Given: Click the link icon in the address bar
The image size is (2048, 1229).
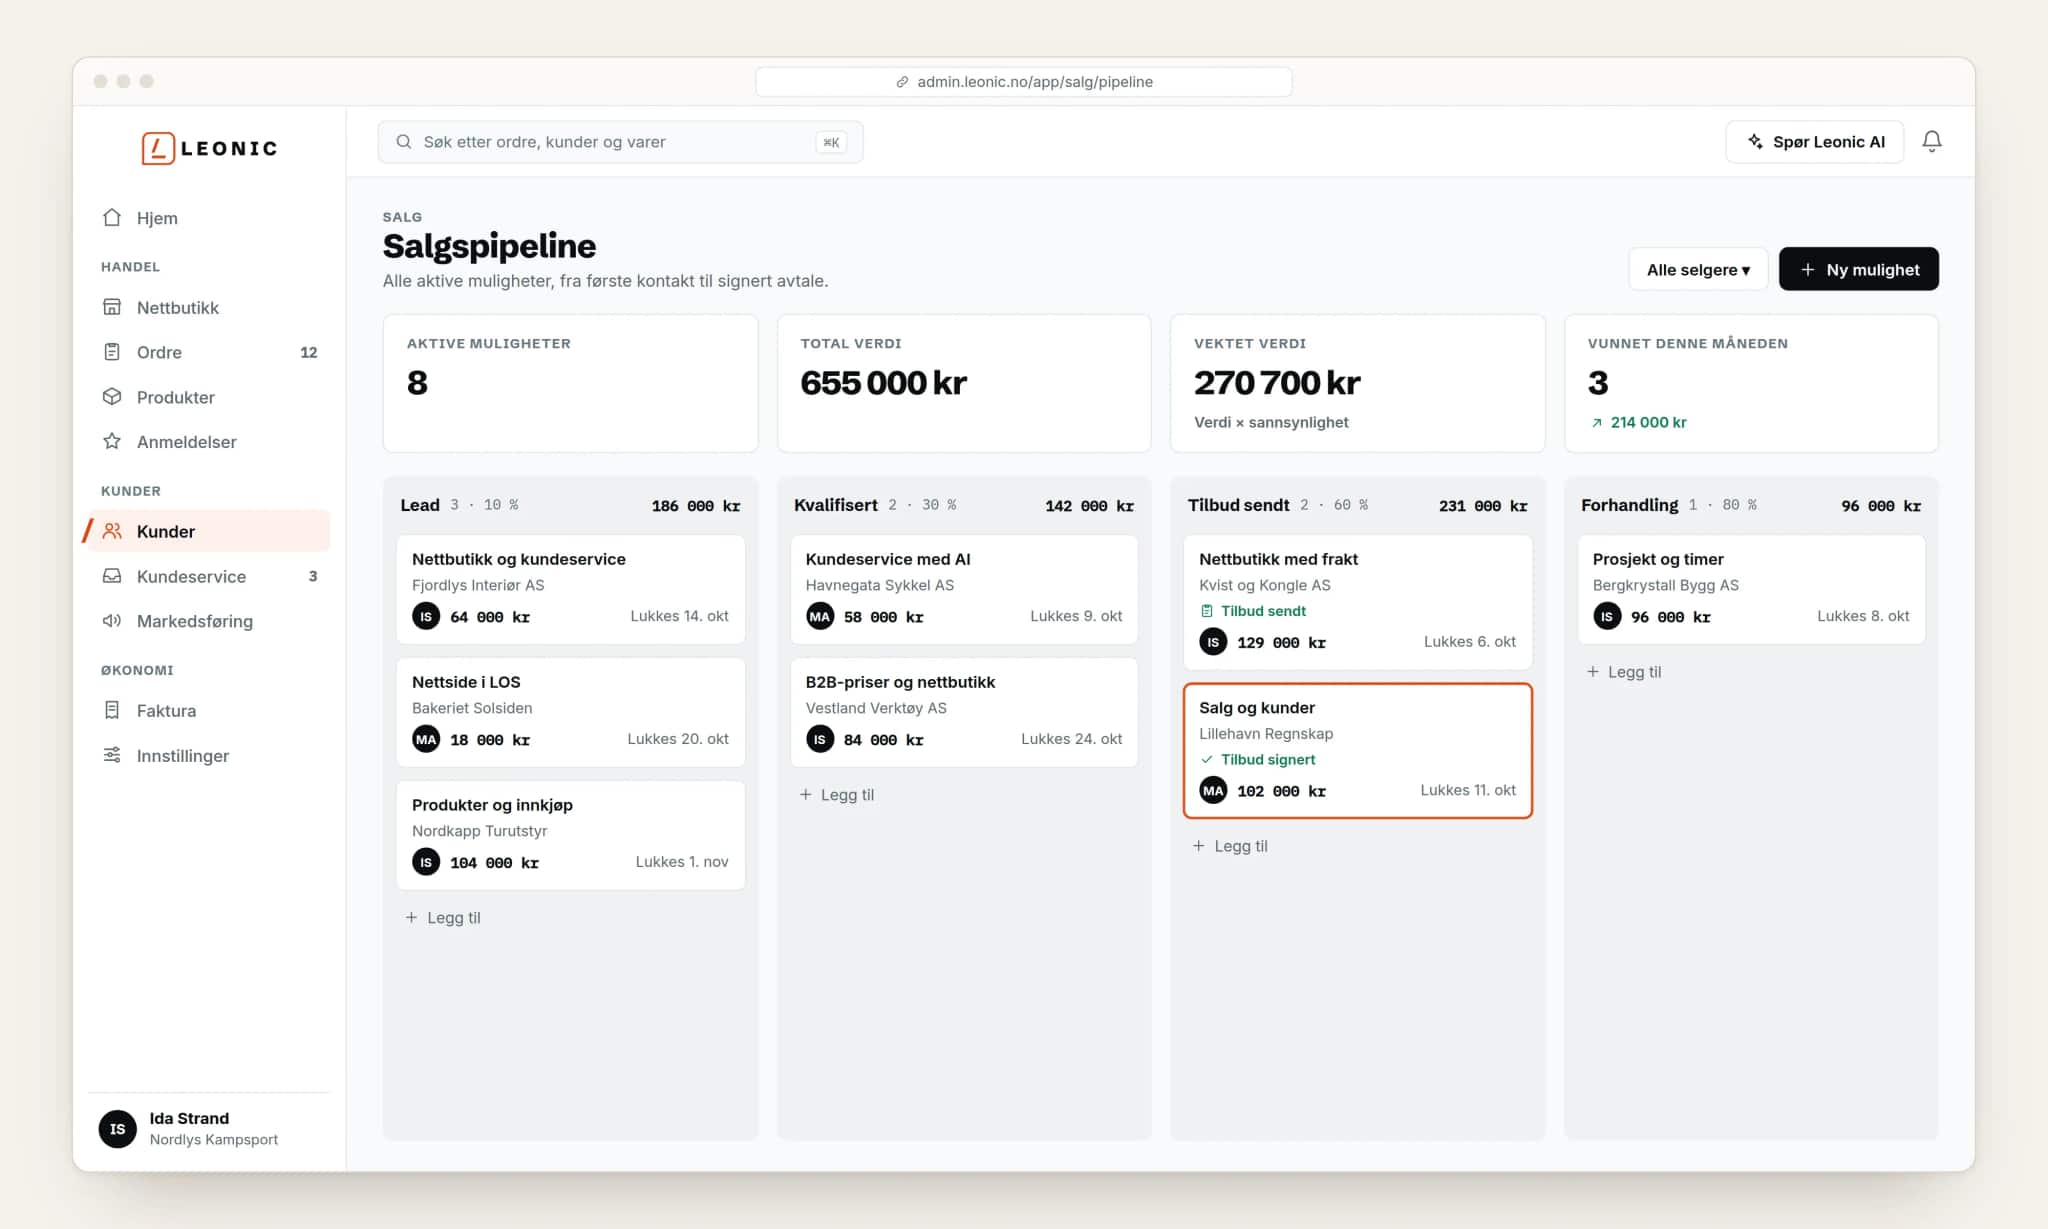Looking at the screenshot, I should point(902,82).
